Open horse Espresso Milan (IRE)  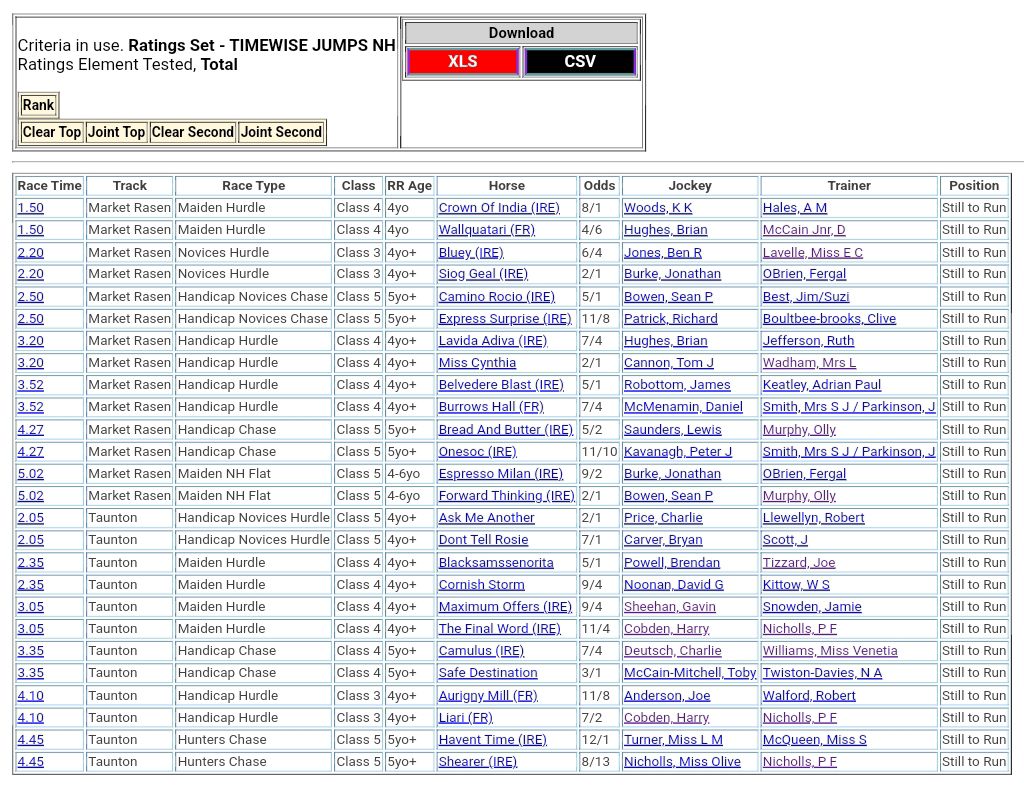pos(500,474)
